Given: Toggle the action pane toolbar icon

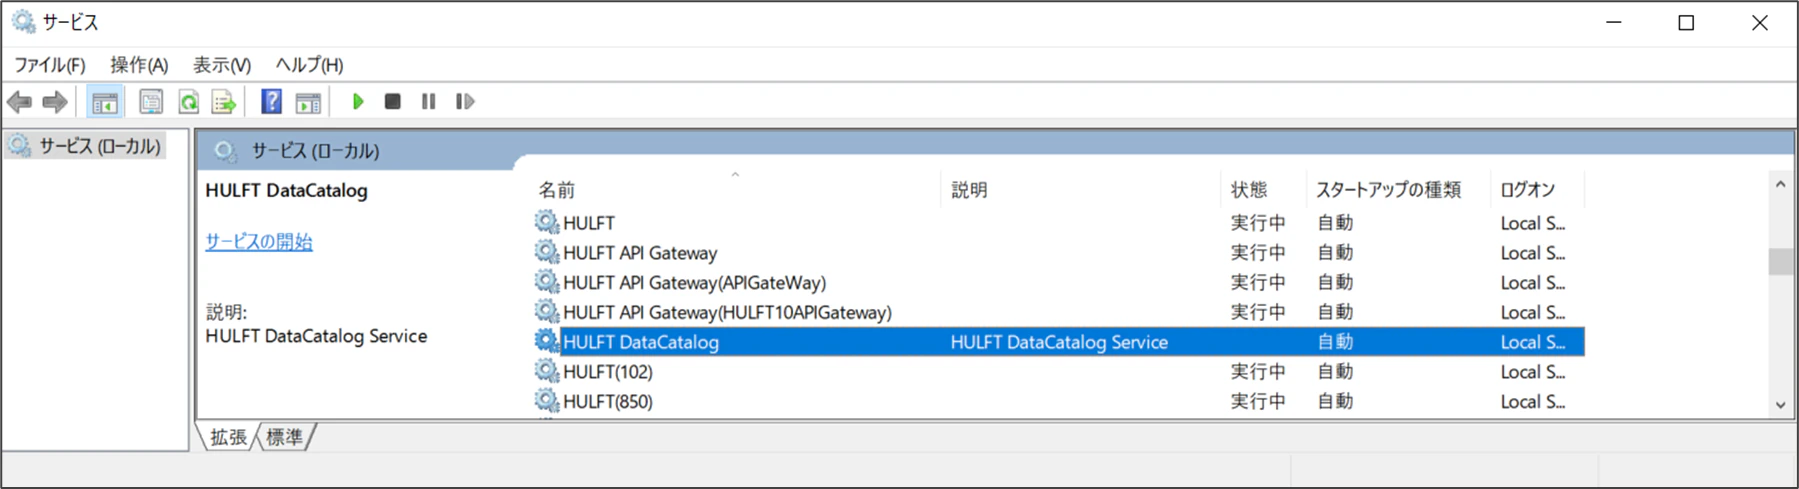Looking at the screenshot, I should pos(308,101).
